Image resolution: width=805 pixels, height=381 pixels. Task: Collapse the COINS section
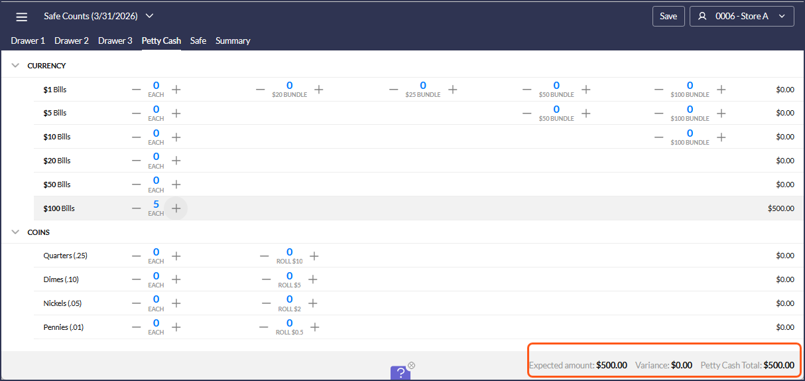[x=16, y=232]
